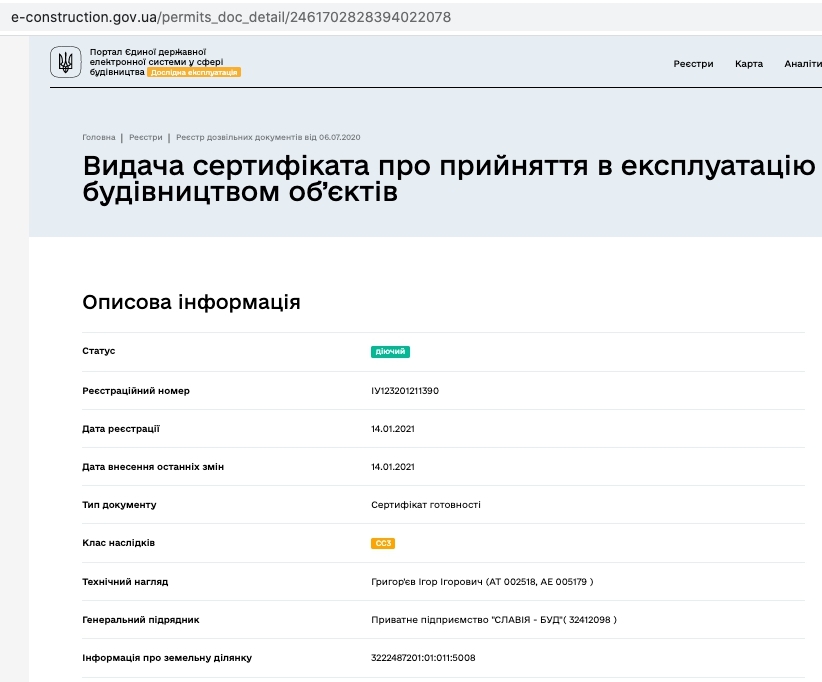Click the Дата реєстрації row label
This screenshot has width=822, height=682.
point(121,429)
